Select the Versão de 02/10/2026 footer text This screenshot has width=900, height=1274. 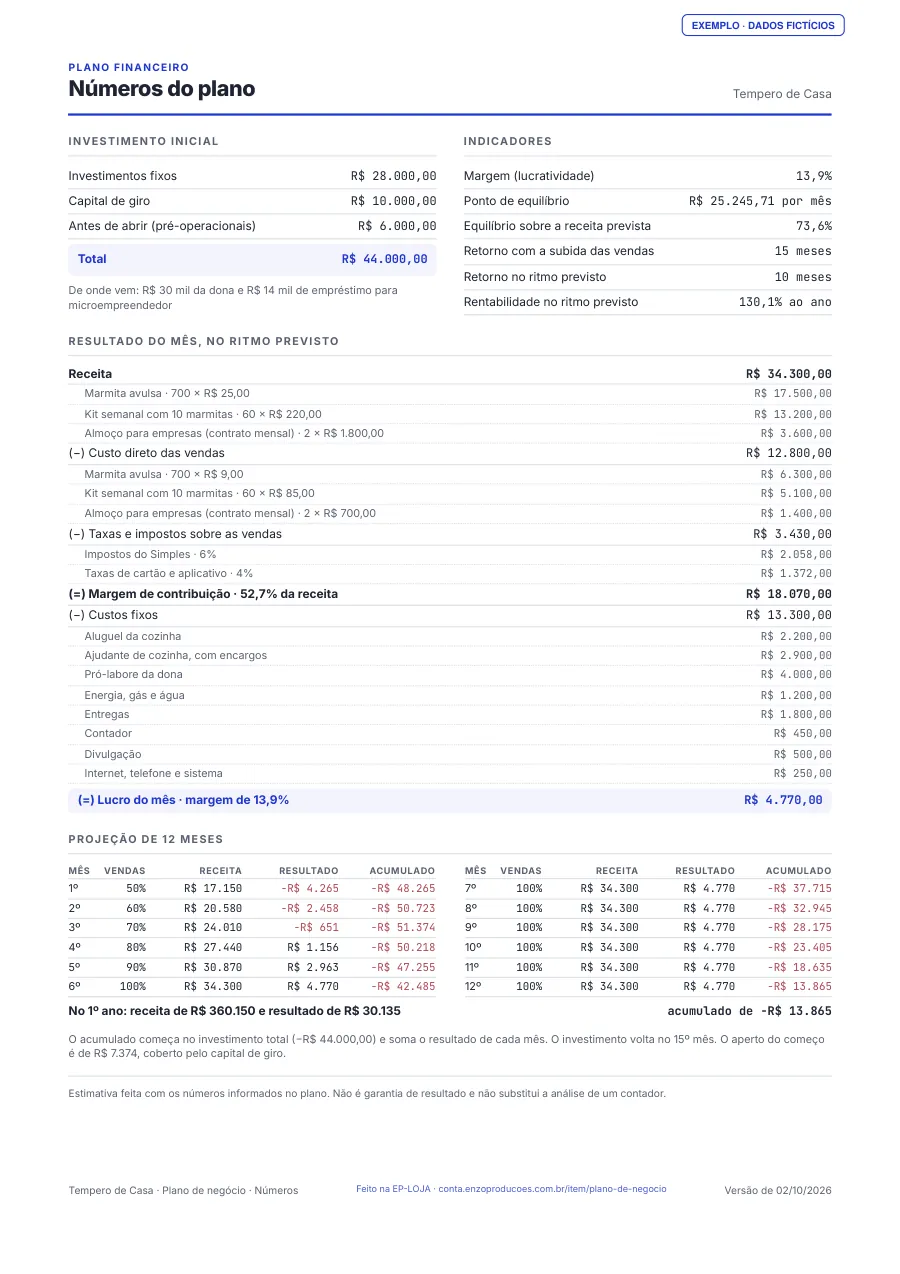tap(778, 1190)
